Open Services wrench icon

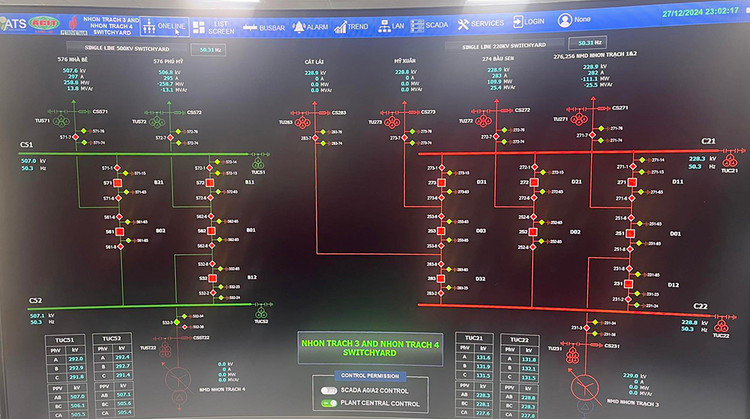tap(480, 23)
